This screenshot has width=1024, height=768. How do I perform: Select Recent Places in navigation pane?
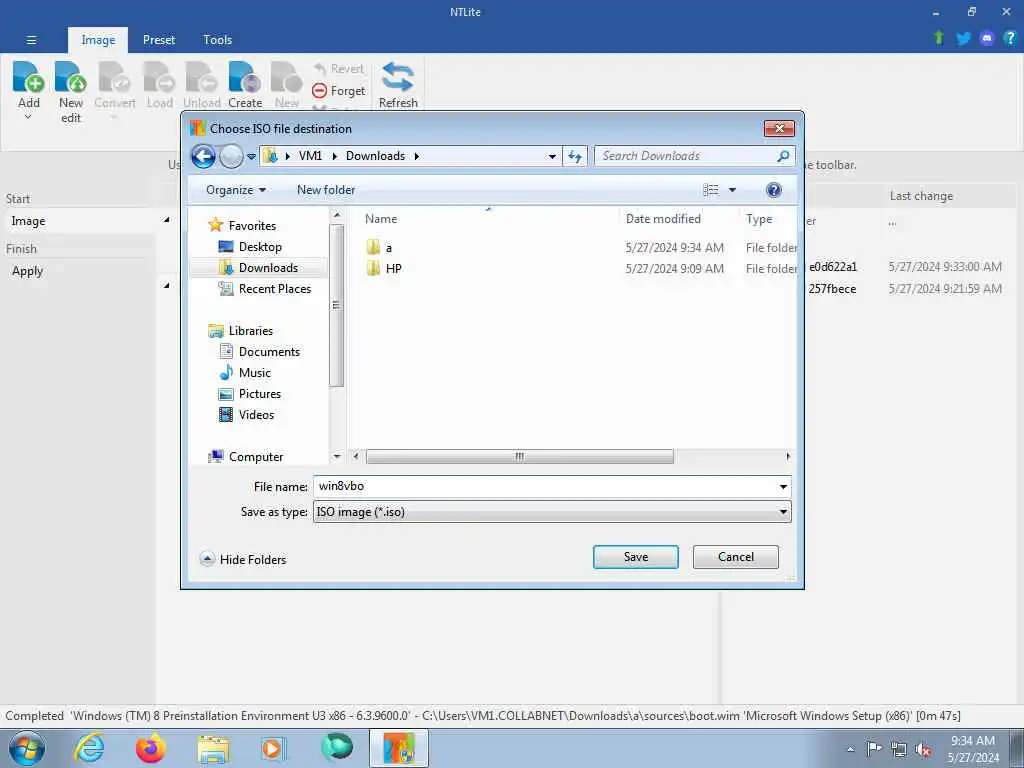tap(264, 289)
